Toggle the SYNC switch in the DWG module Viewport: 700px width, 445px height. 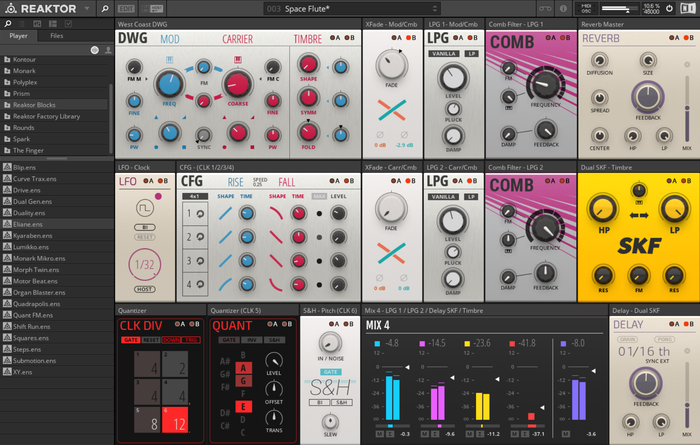pos(204,133)
